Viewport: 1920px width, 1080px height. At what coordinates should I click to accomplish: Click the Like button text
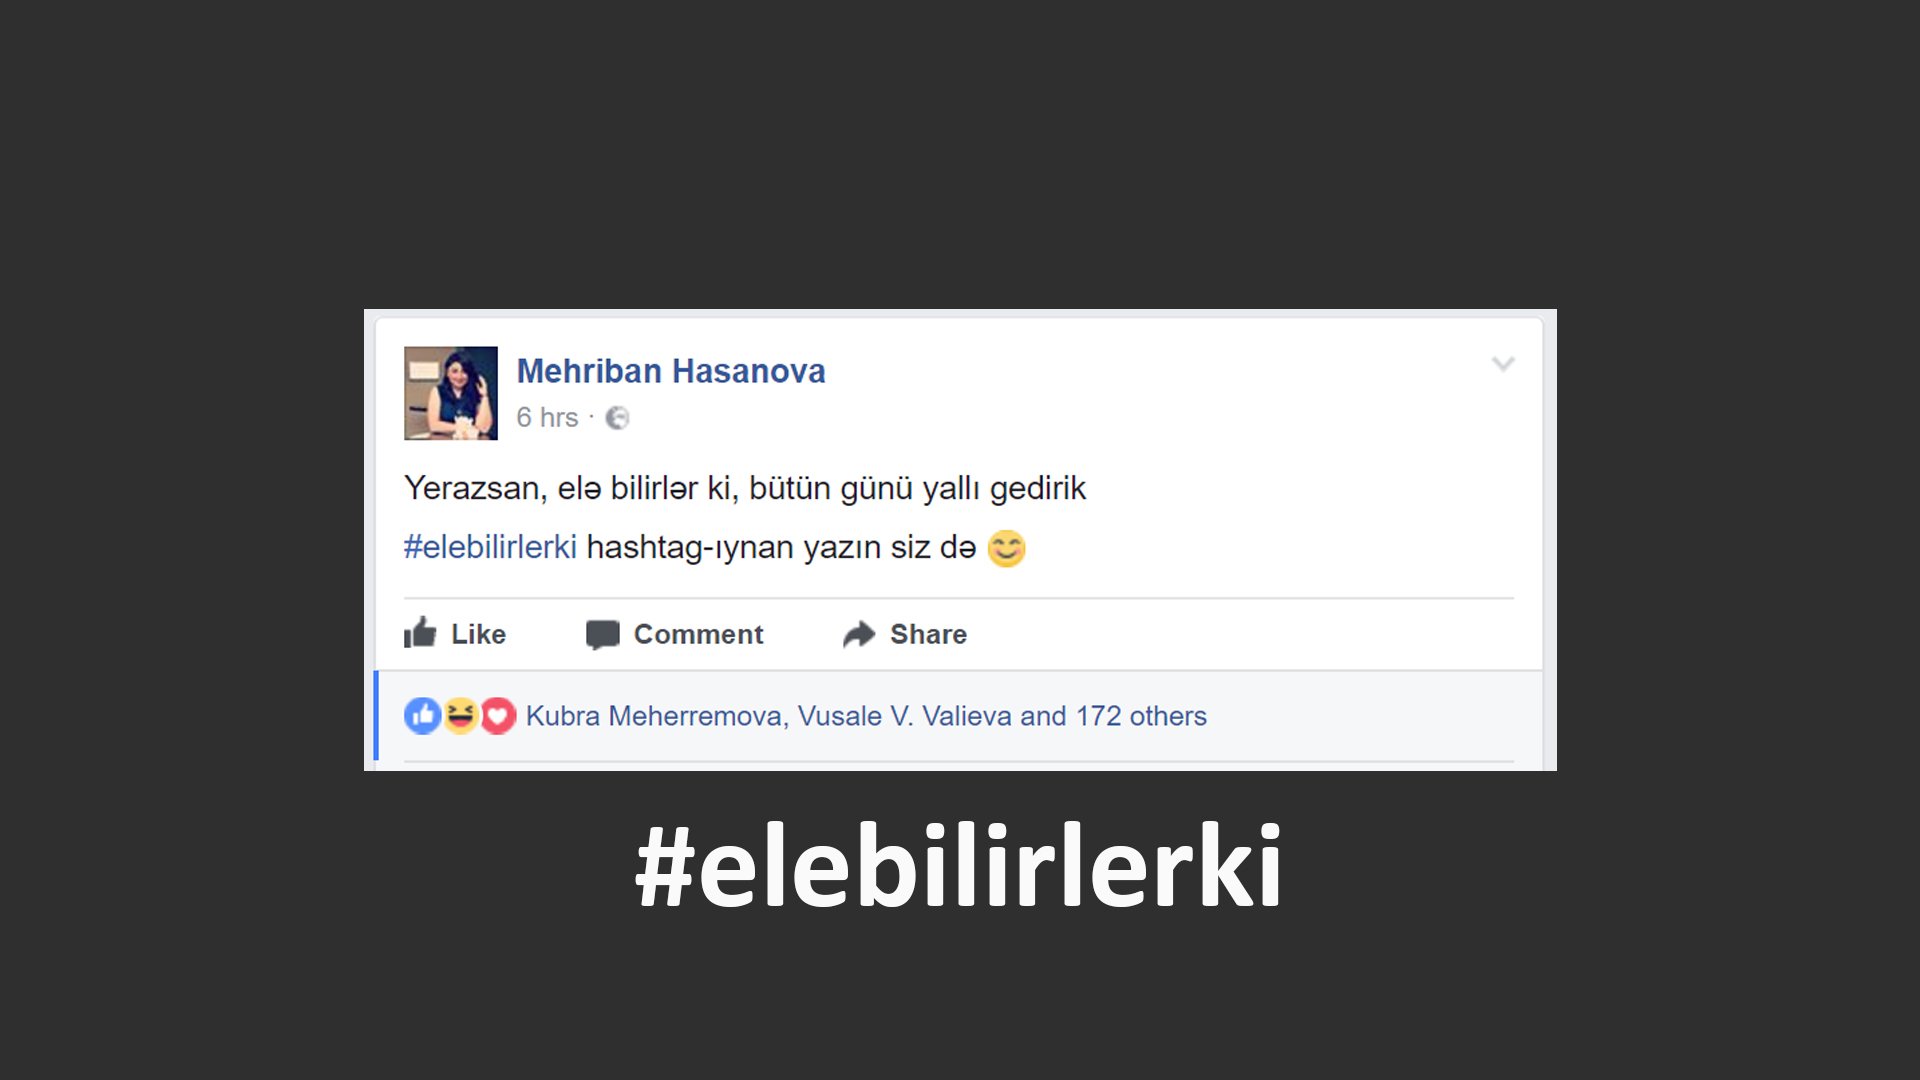(479, 634)
